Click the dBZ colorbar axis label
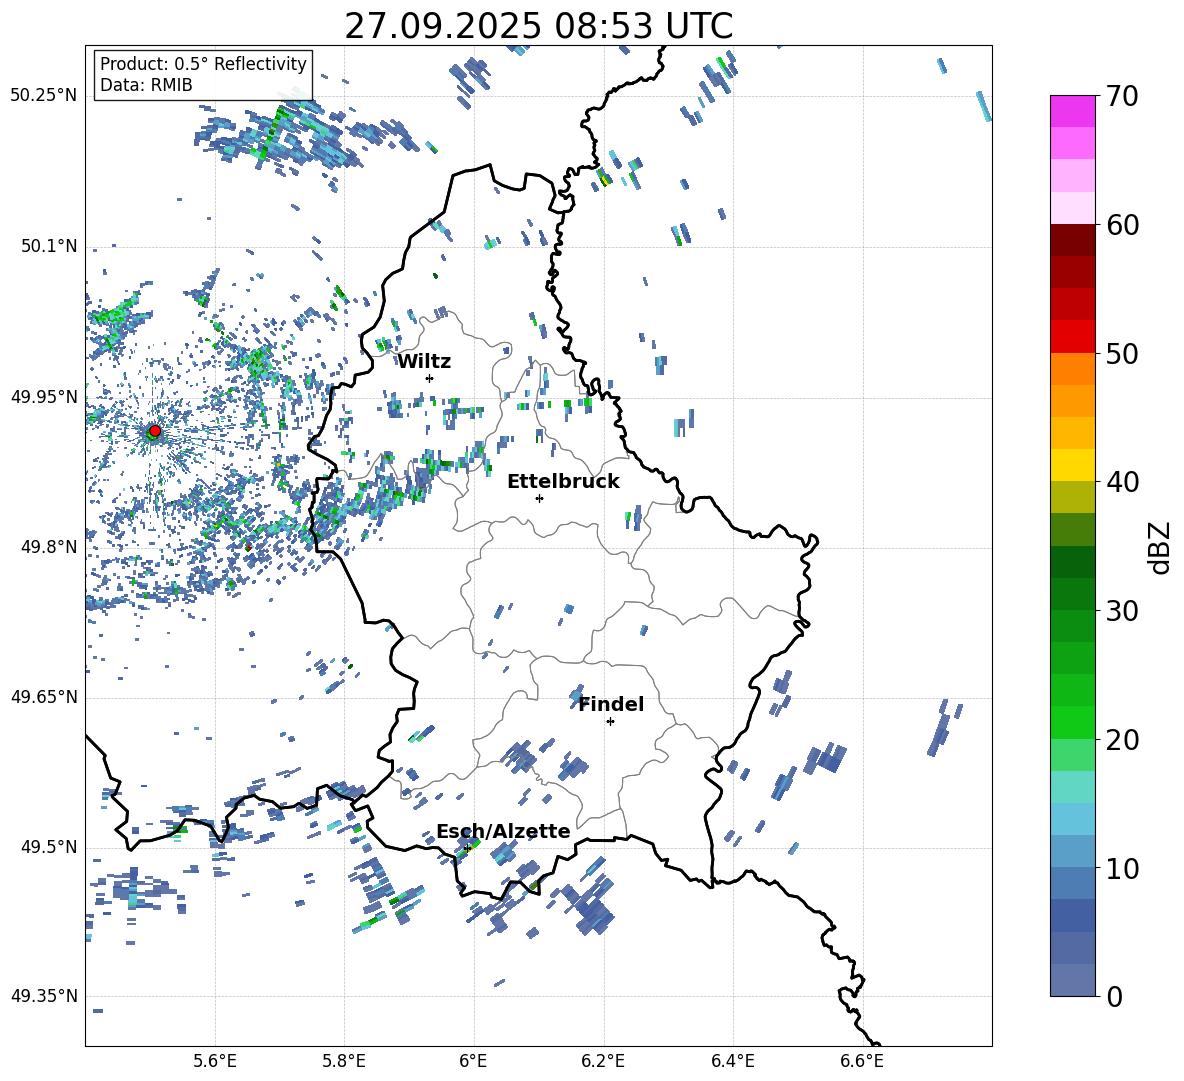Screen dimensions: 1184x1081 pyautogui.click(x=1161, y=547)
